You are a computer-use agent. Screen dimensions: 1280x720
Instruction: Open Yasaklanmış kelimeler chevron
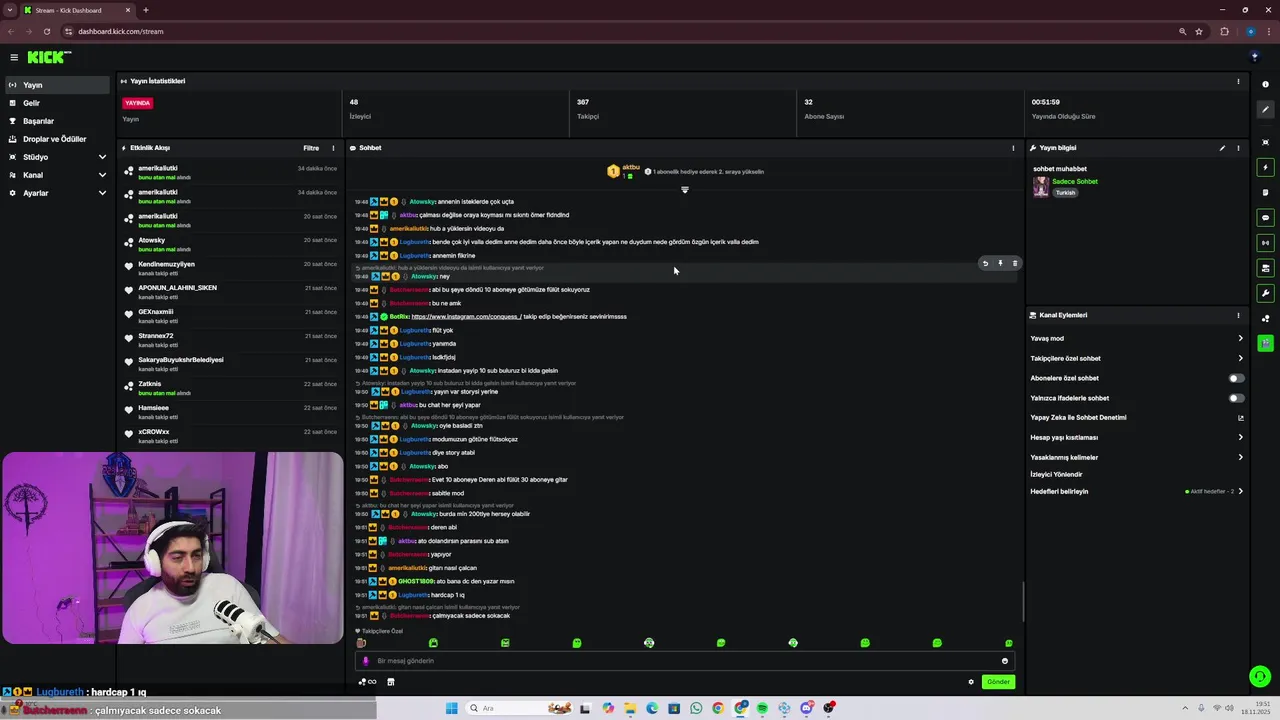[1241, 457]
